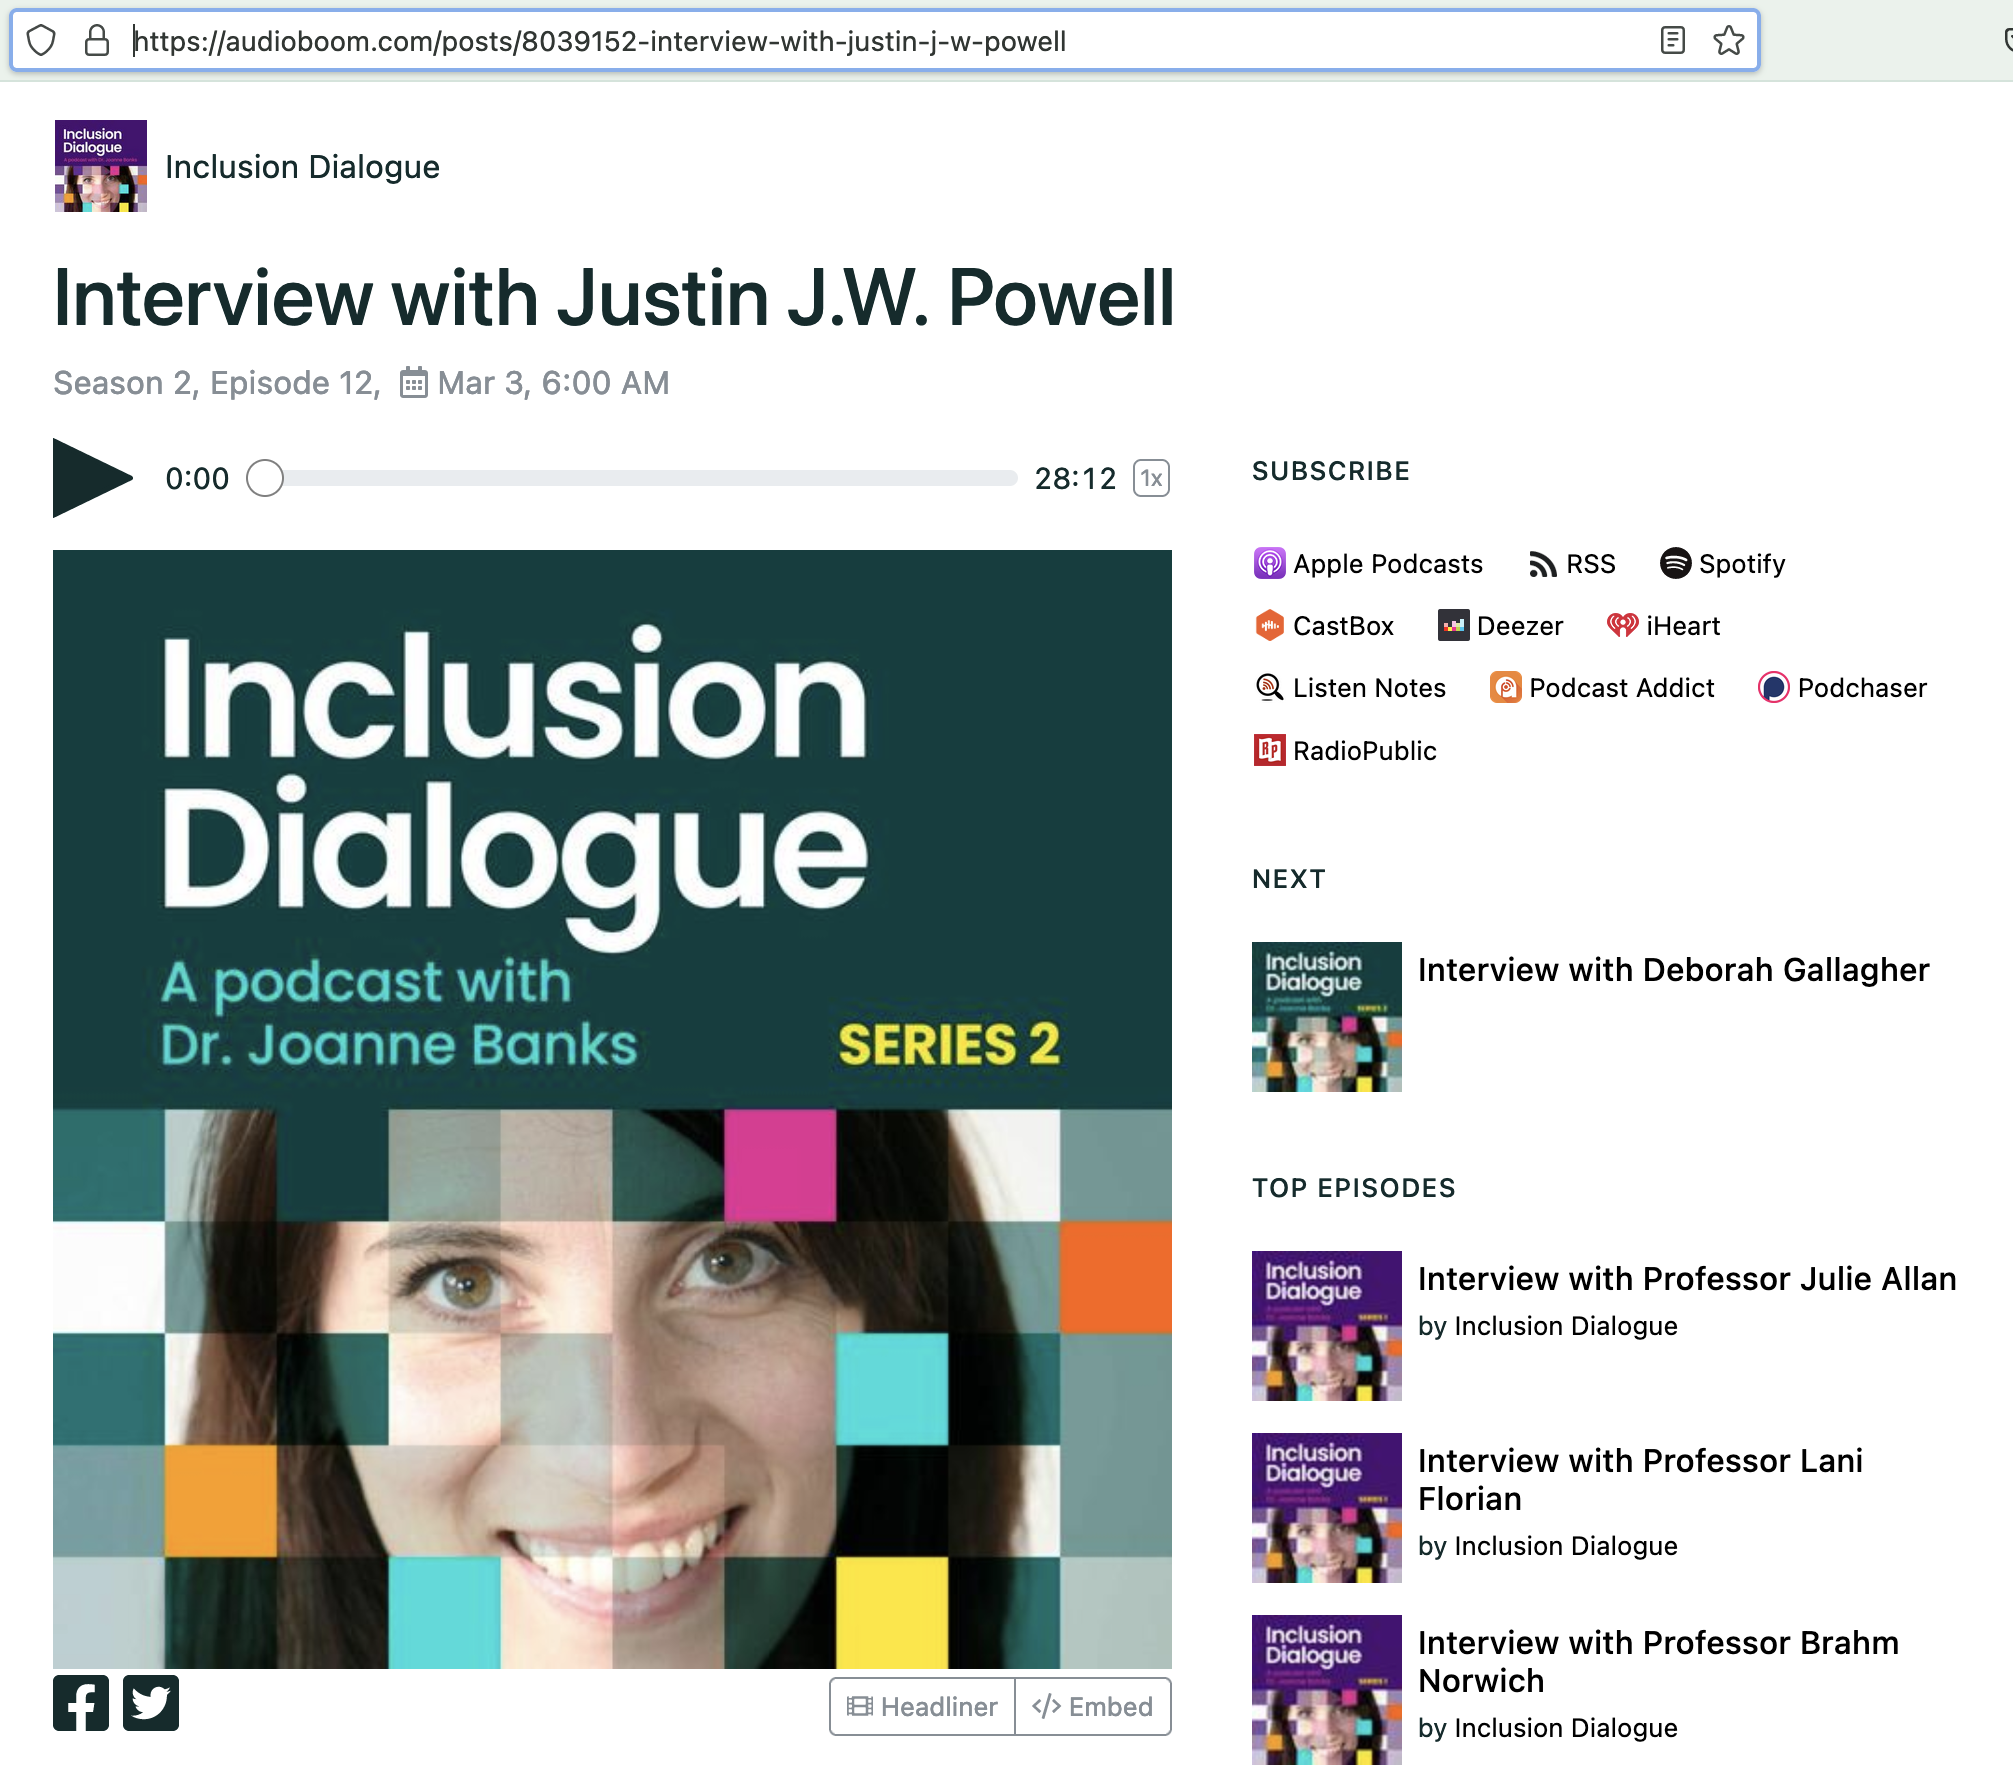Viewport: 2013px width, 1790px height.
Task: Click Interview with Professor Lani Florian thumbnail
Action: (1326, 1507)
